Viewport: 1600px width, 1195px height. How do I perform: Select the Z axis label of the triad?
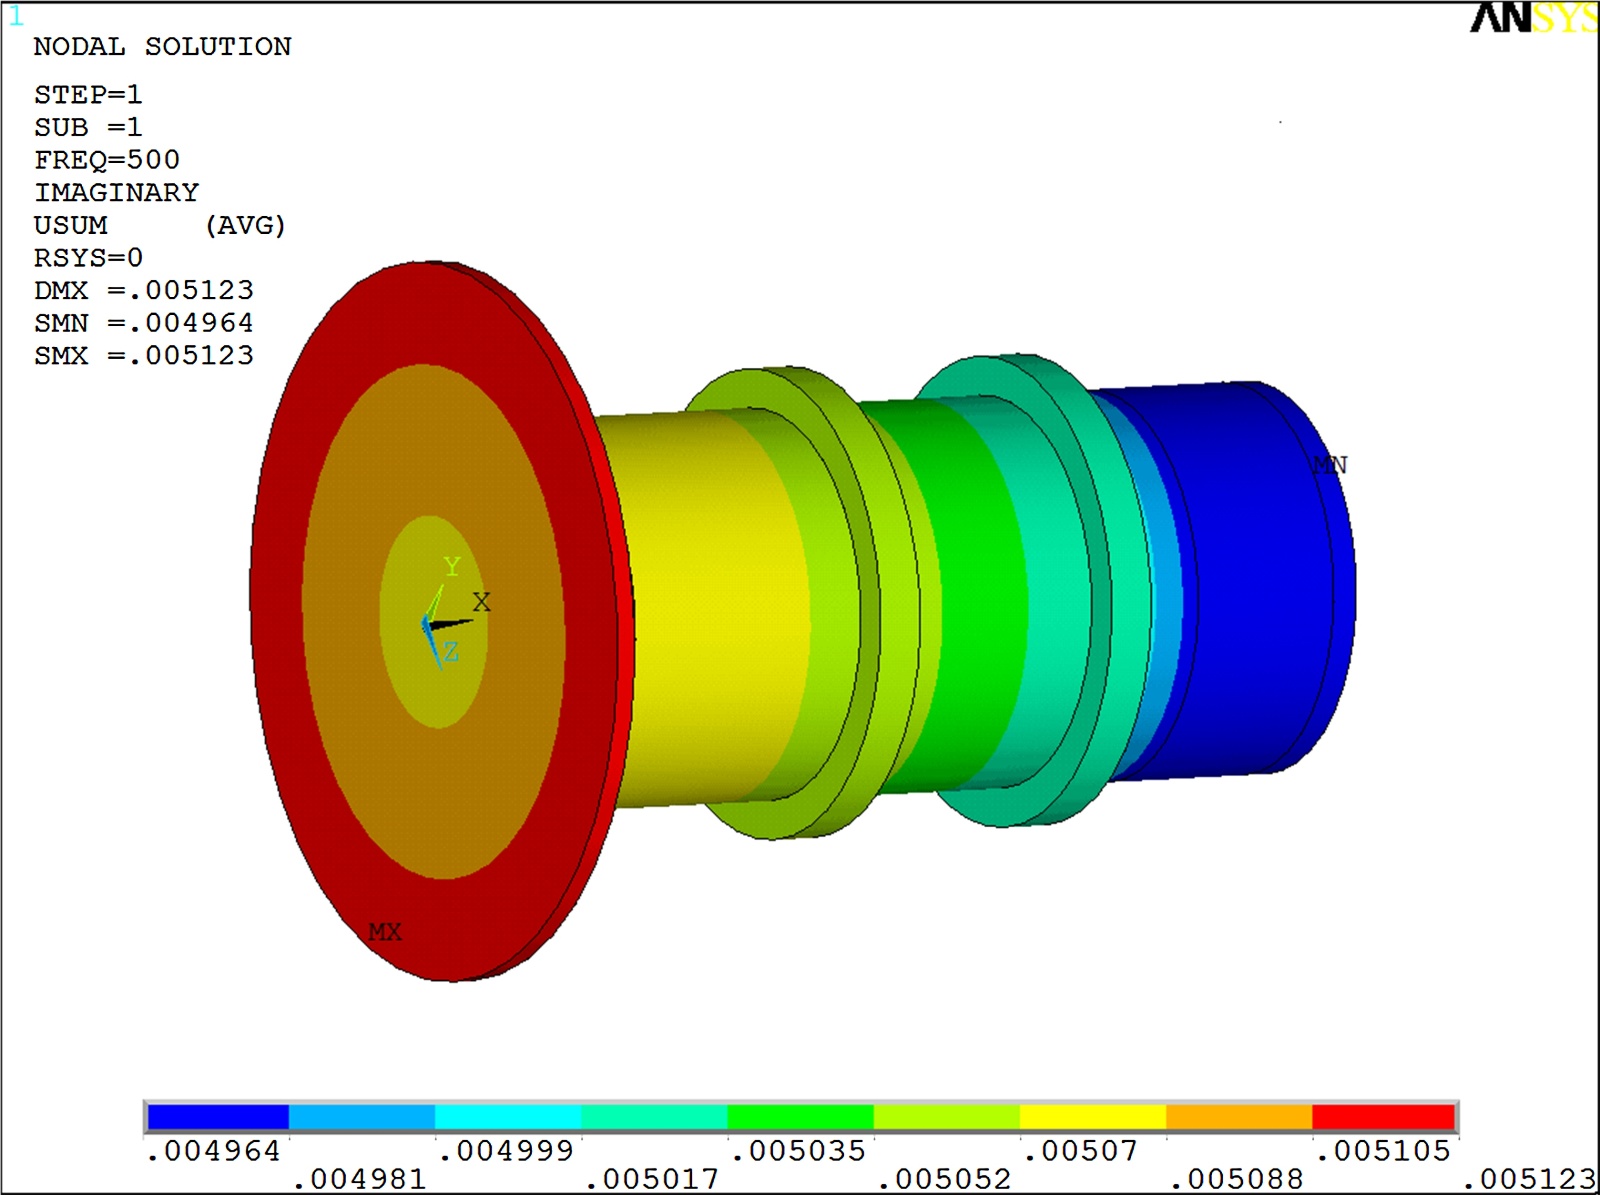(x=451, y=652)
